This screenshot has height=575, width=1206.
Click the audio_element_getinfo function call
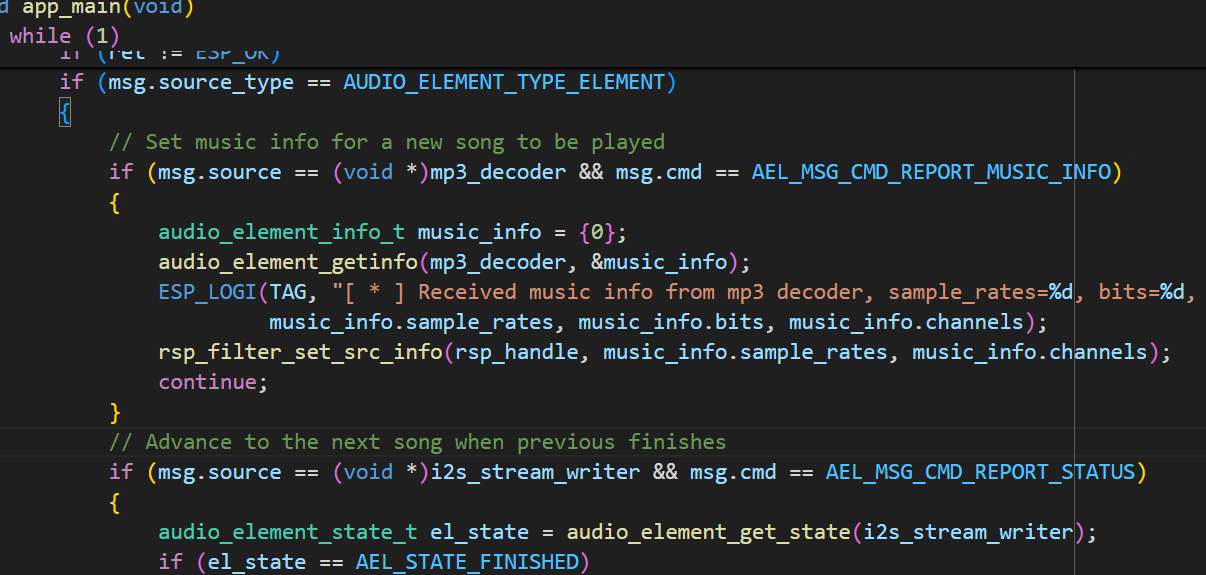pyautogui.click(x=288, y=262)
